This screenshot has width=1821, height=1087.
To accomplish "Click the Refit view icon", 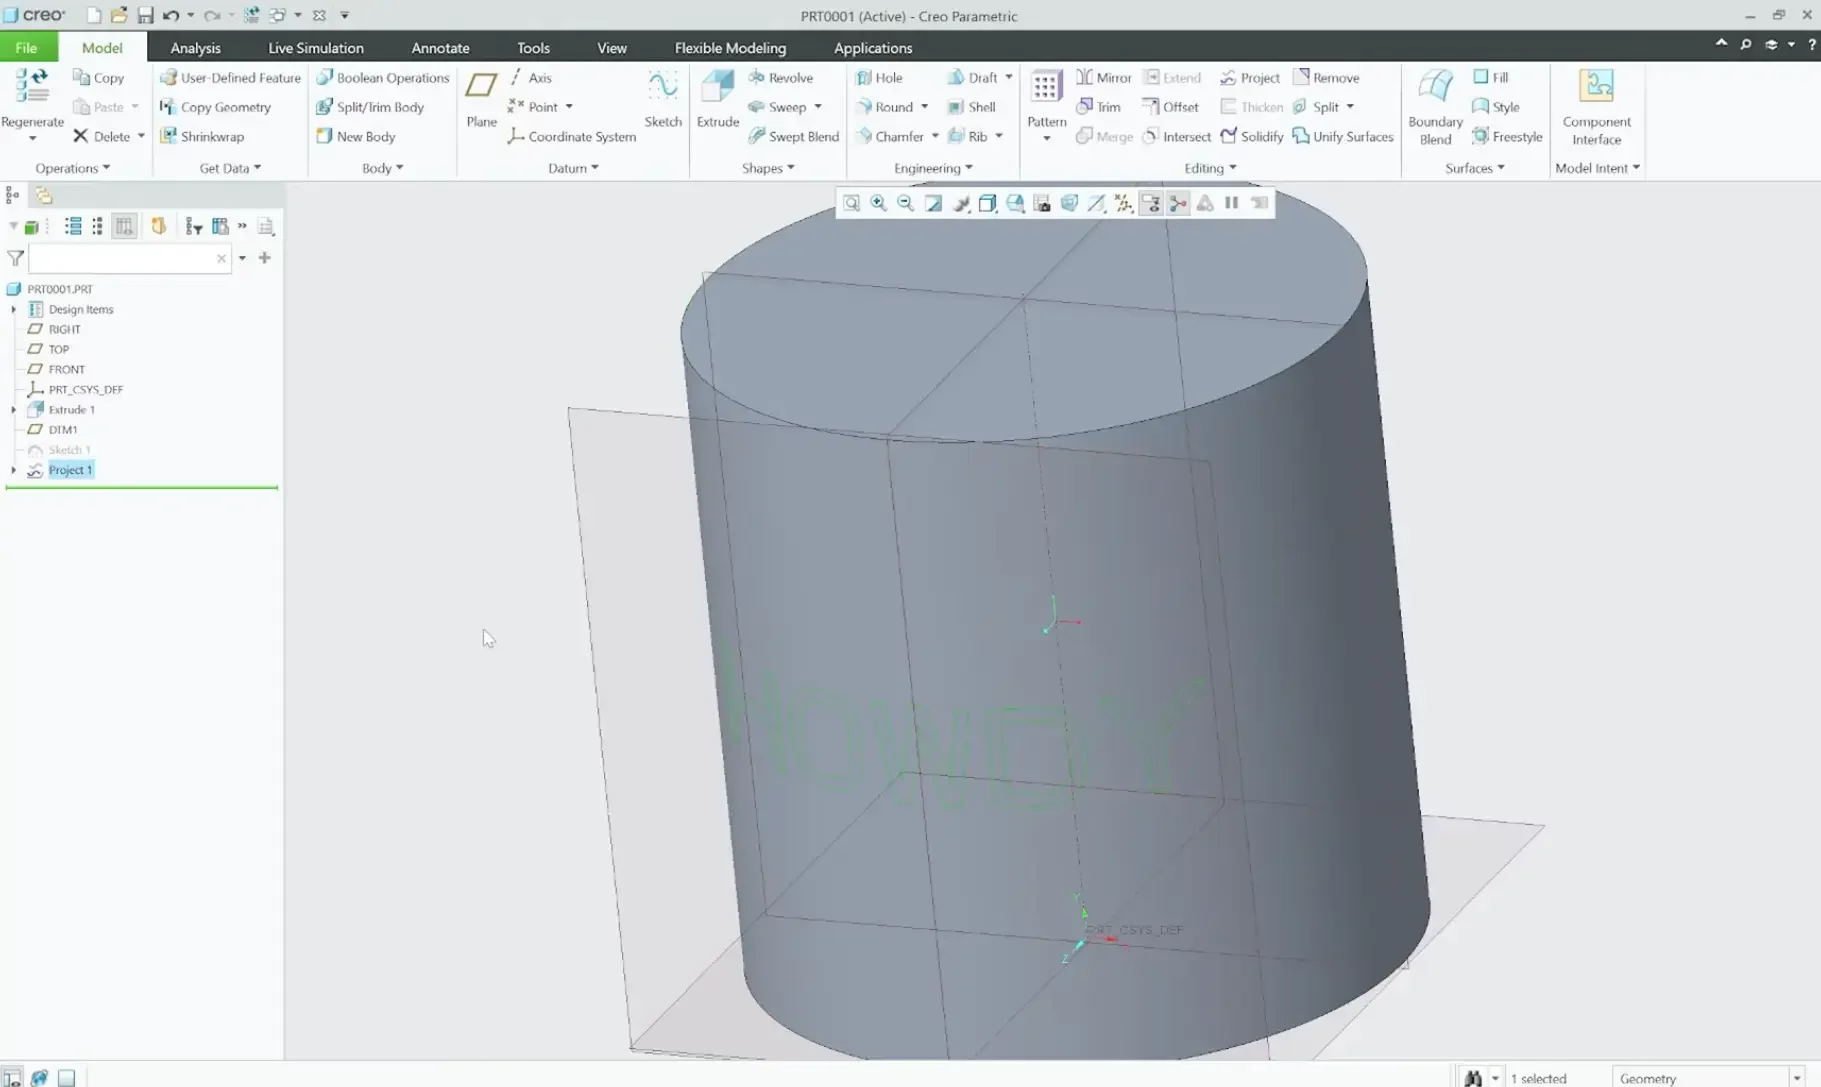I will [x=851, y=203].
